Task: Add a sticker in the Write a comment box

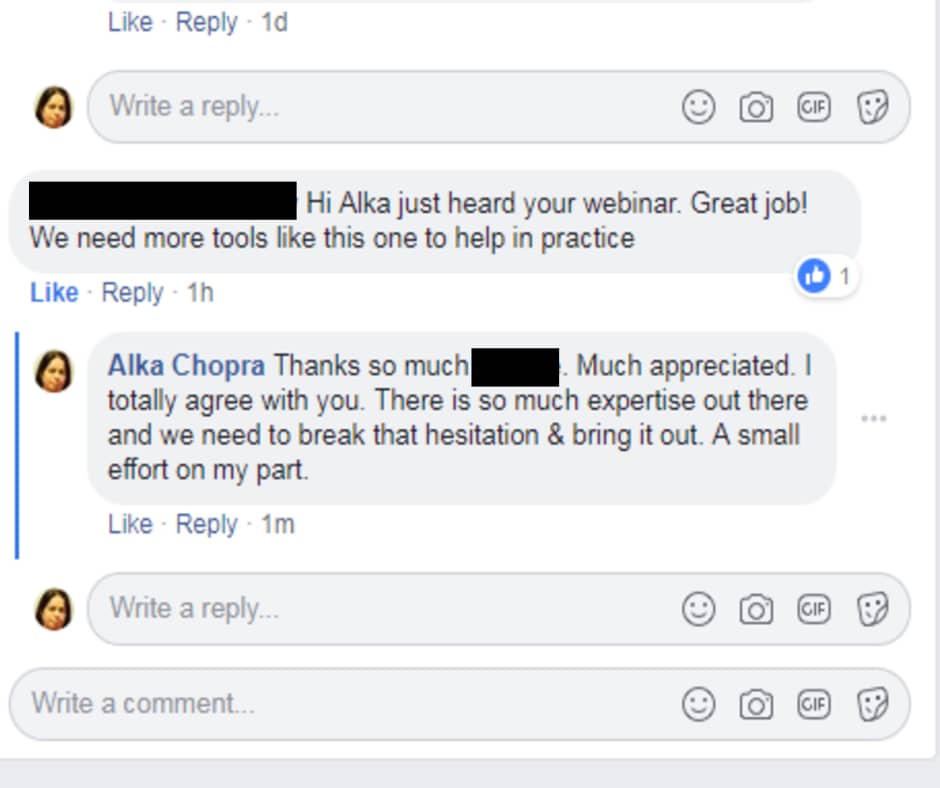Action: 872,704
